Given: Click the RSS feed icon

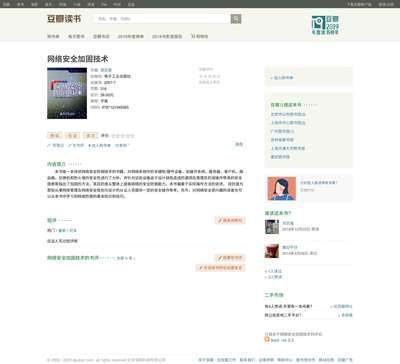Looking at the screenshot, I should tap(267, 339).
